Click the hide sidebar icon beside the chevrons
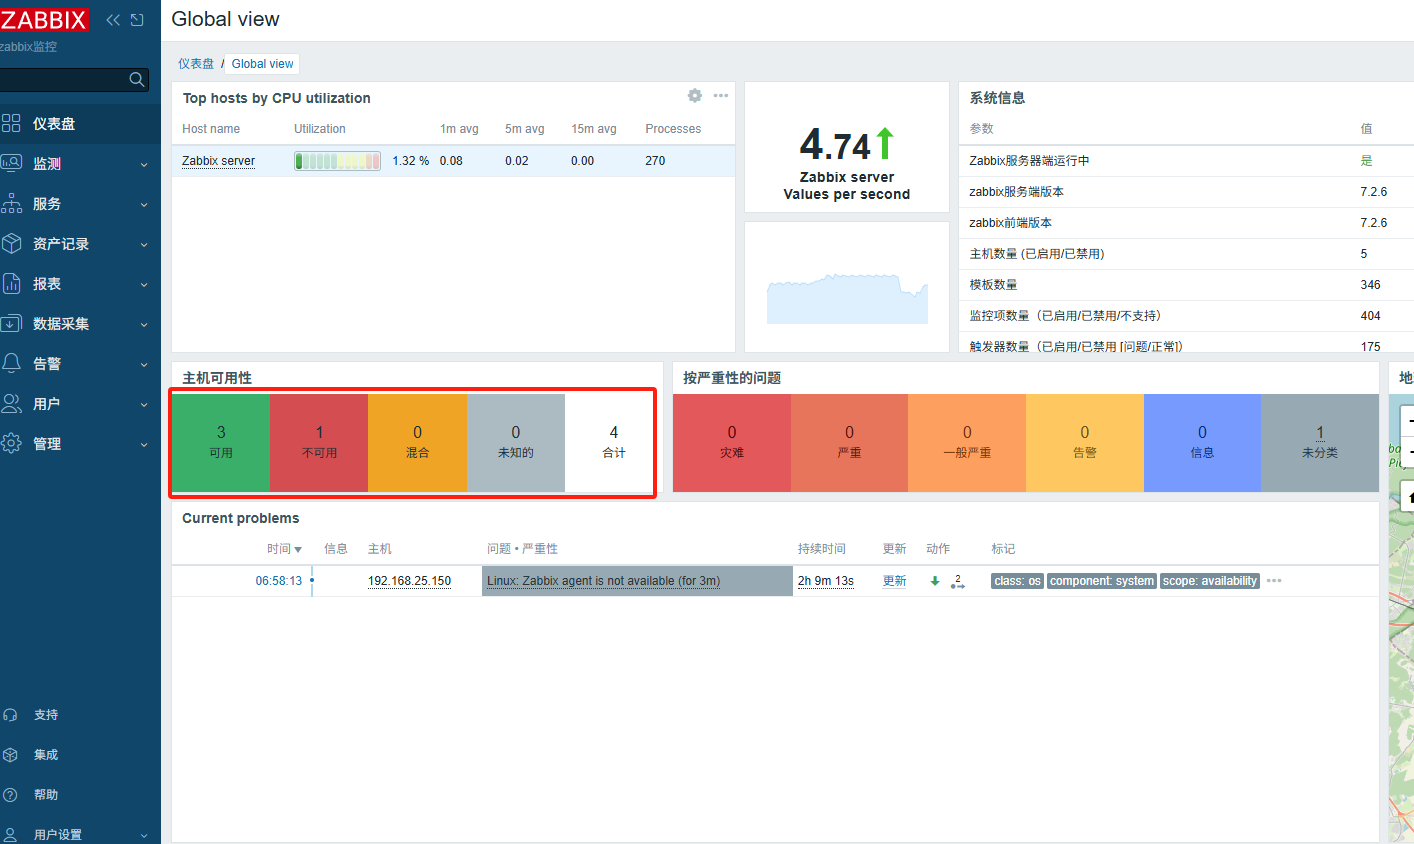The width and height of the screenshot is (1414, 844). tap(137, 20)
